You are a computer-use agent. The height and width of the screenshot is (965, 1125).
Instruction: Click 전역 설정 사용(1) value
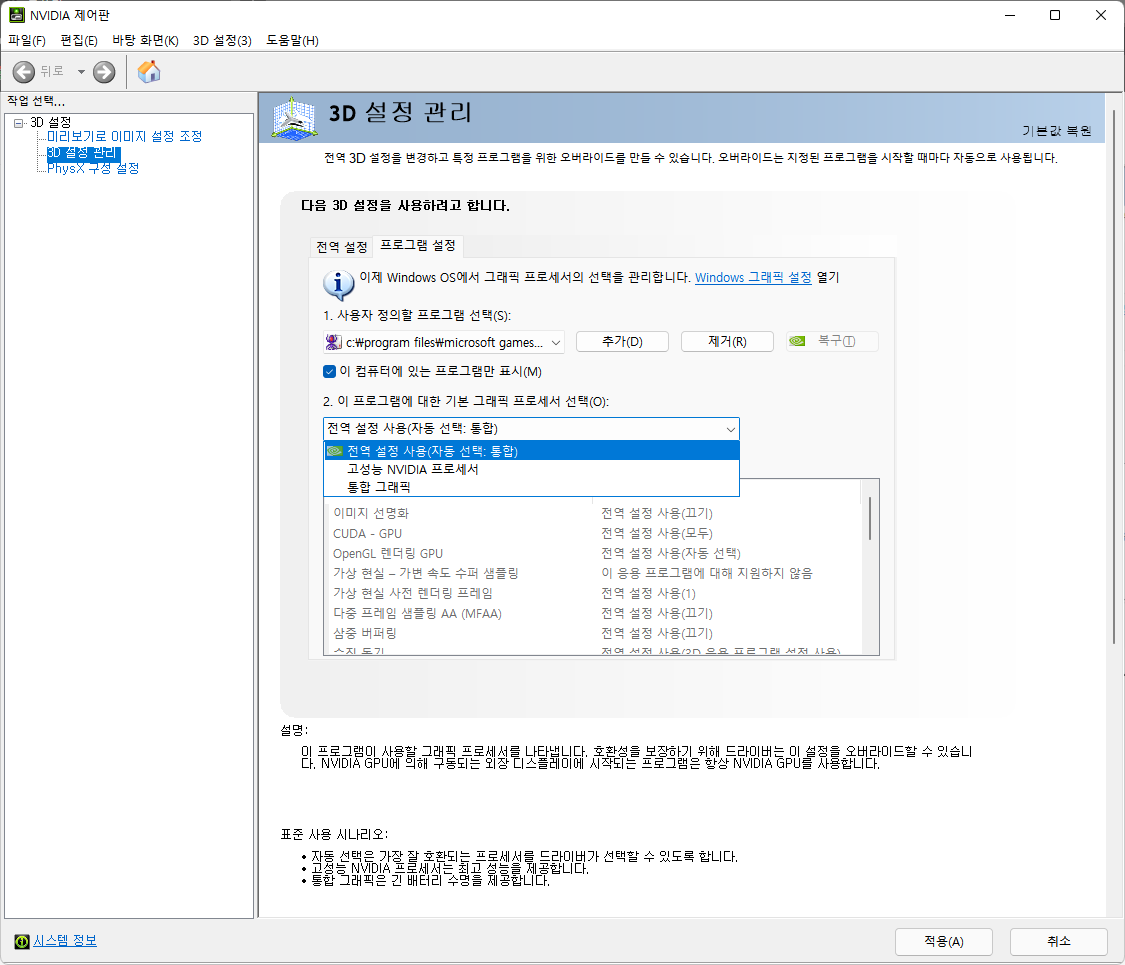coord(648,593)
